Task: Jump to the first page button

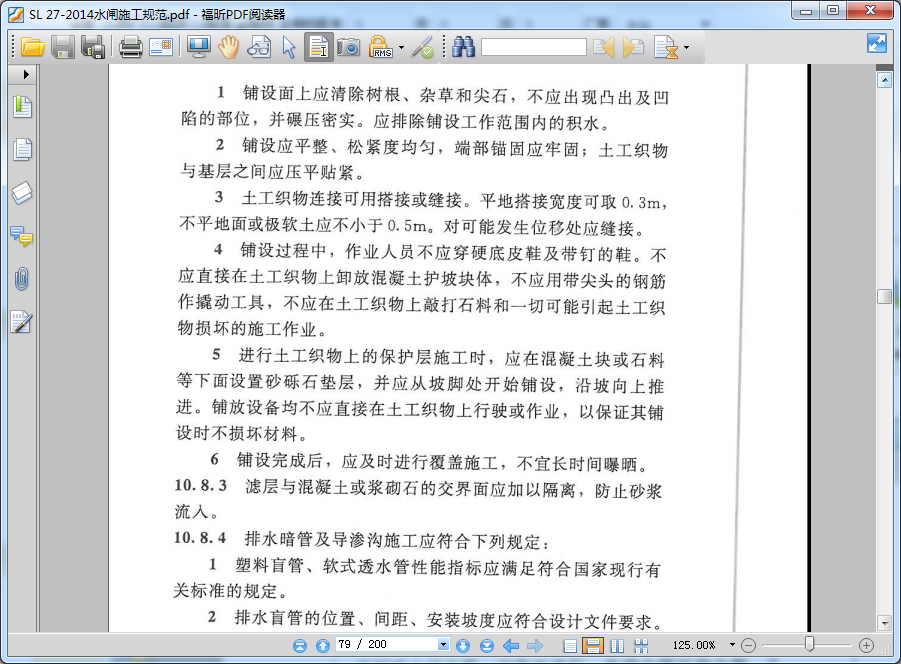Action: pos(300,646)
